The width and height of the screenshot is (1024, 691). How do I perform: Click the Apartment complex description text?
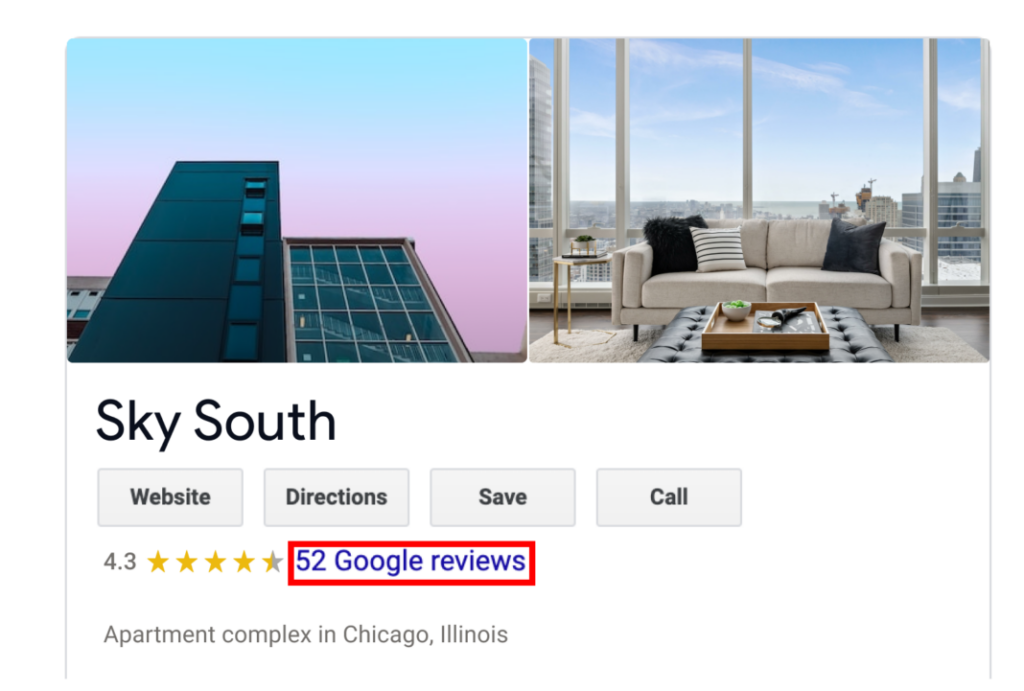pyautogui.click(x=208, y=635)
